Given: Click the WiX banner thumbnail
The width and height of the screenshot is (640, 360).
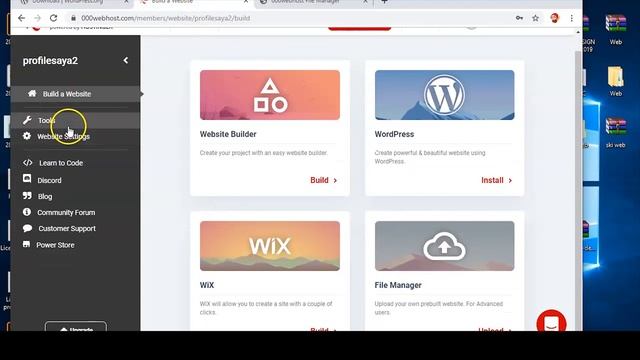Looking at the screenshot, I should (270, 246).
